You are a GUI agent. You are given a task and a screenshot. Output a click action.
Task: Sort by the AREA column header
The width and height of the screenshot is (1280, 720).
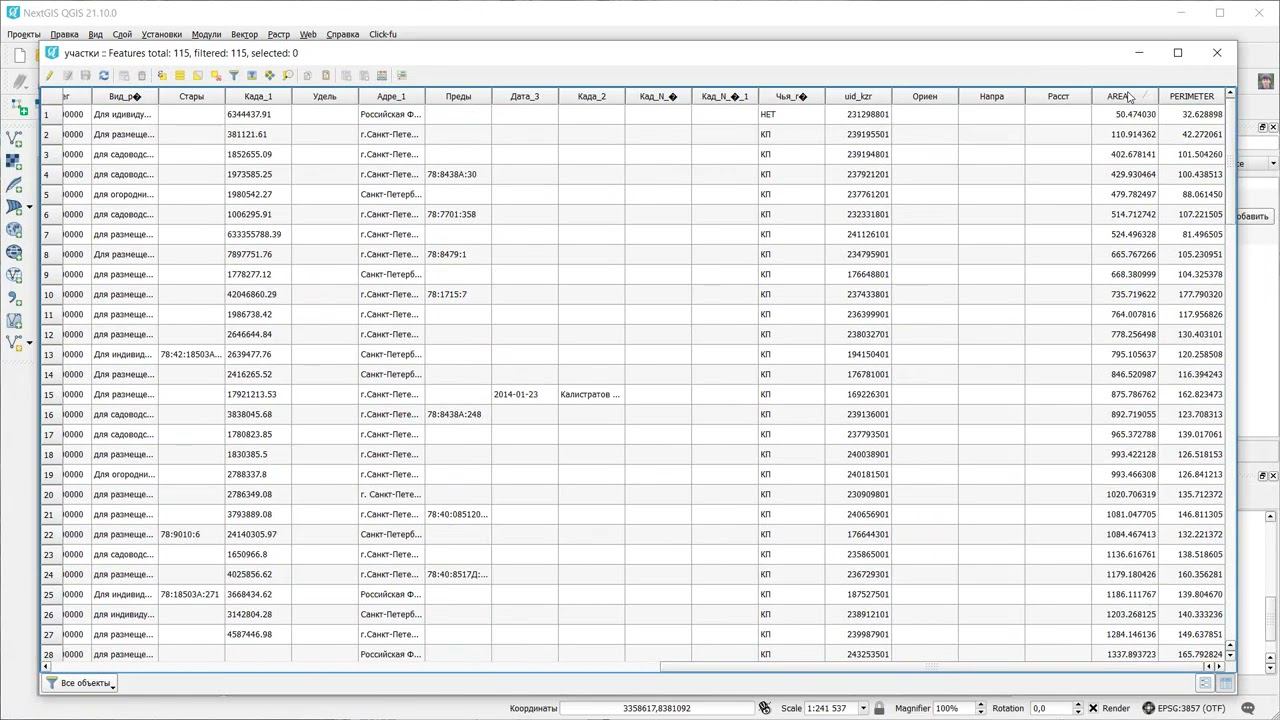[x=1124, y=96]
